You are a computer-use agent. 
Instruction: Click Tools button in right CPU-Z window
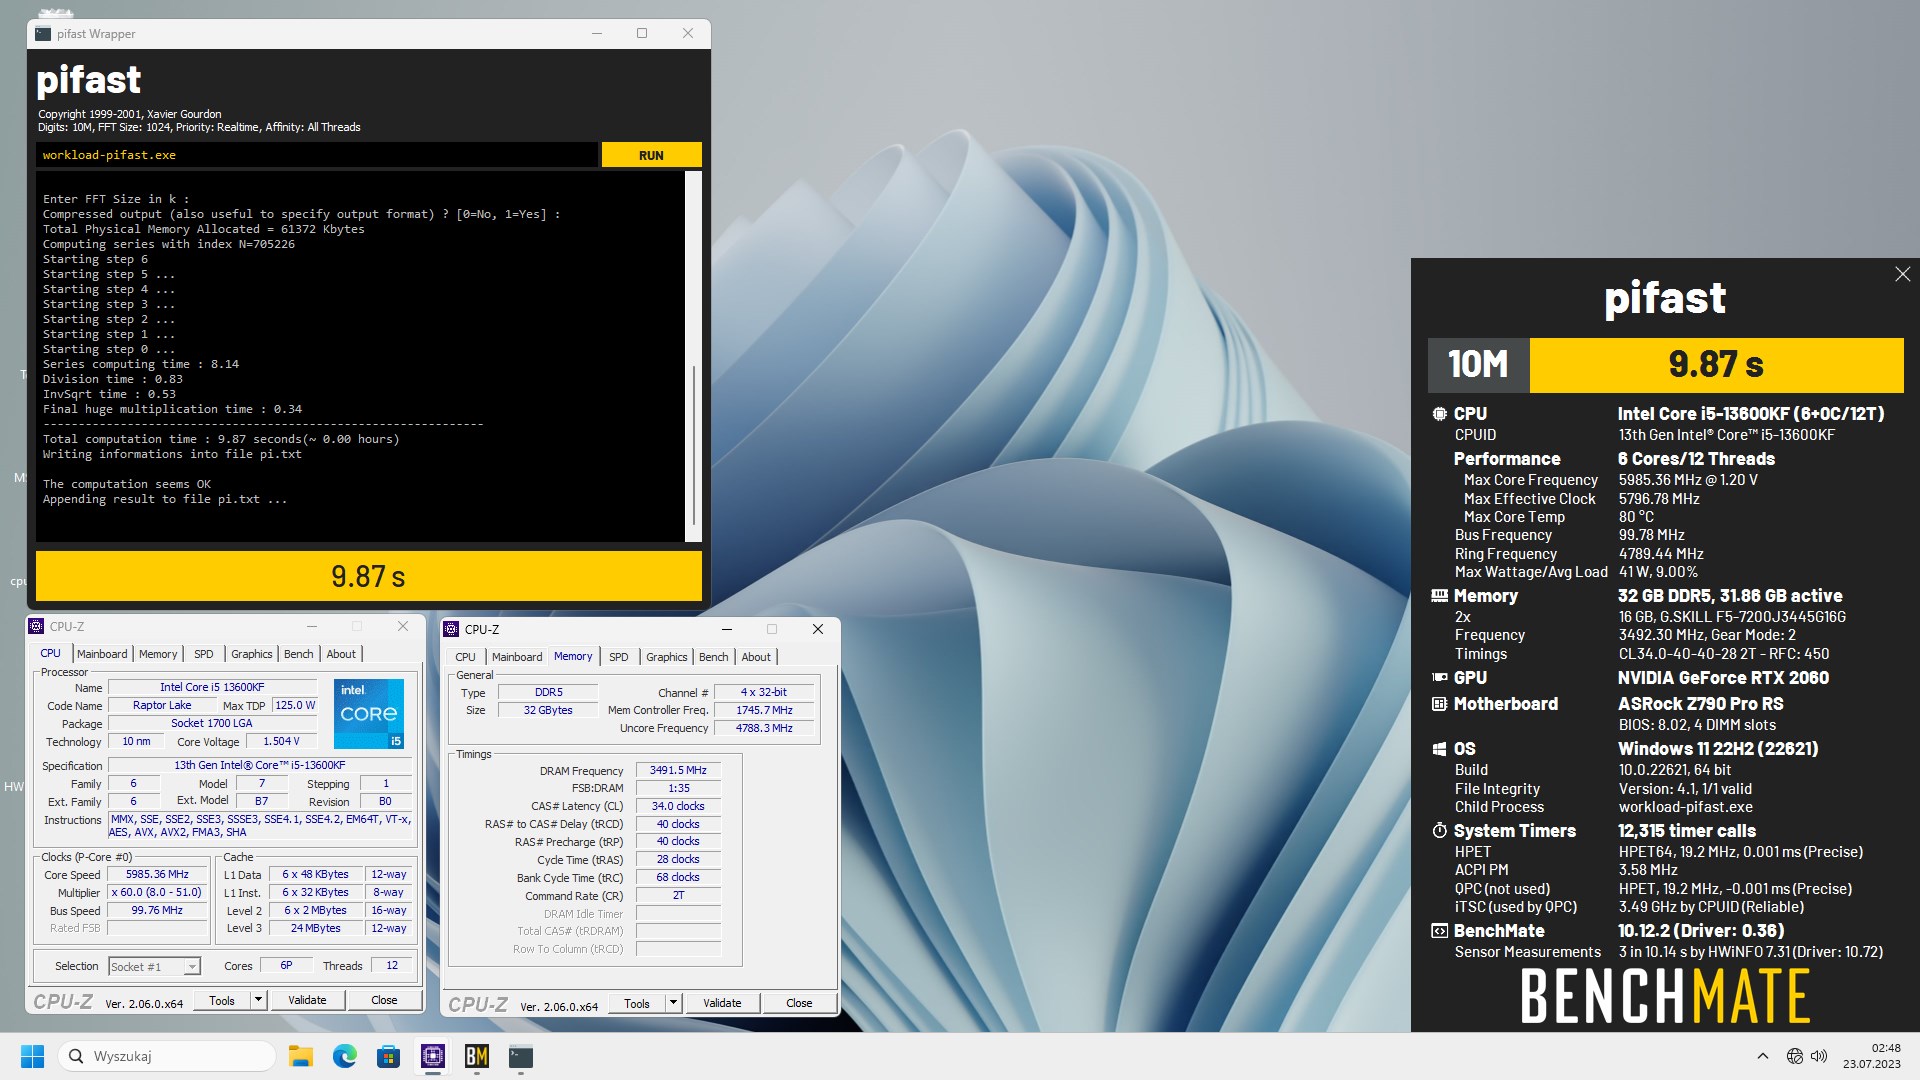(x=637, y=1003)
